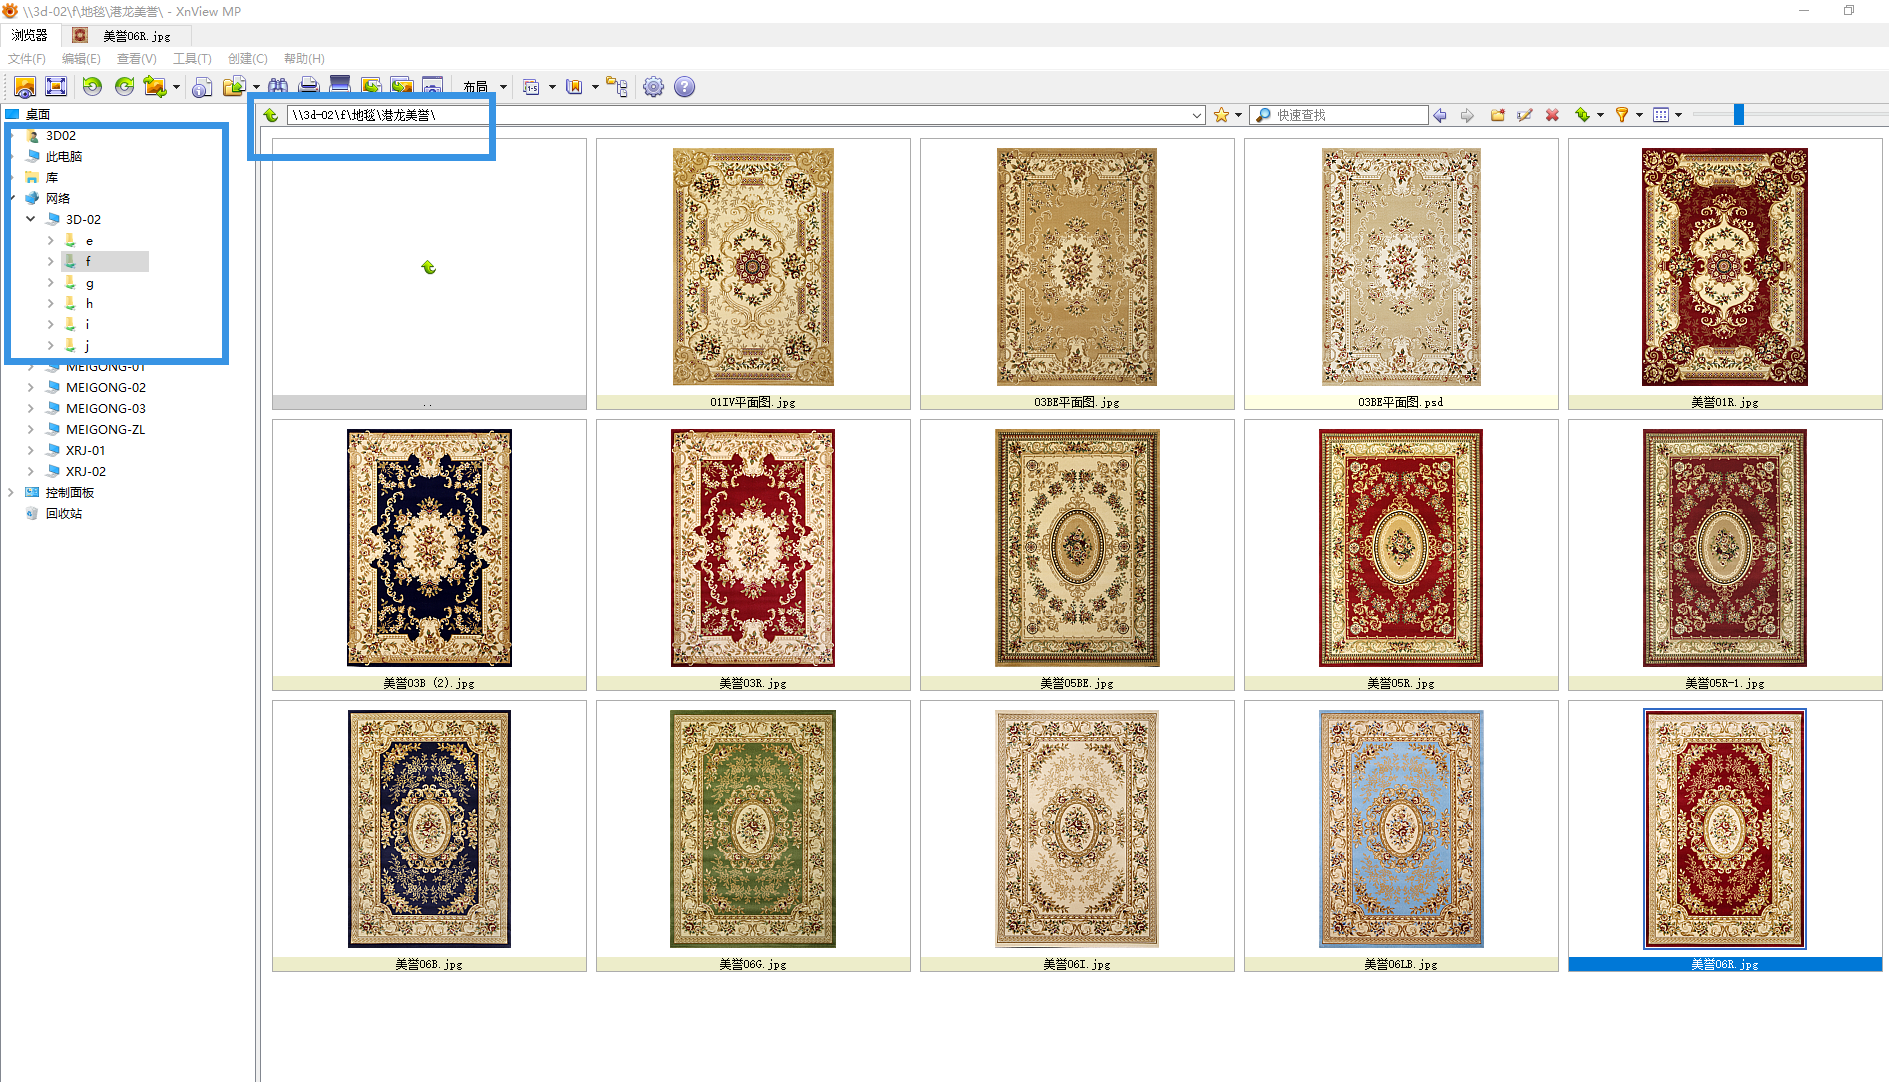Viewport: 1889px width, 1082px height.
Task: Rotate image counter-clockwise using toolbar icon
Action: point(92,87)
